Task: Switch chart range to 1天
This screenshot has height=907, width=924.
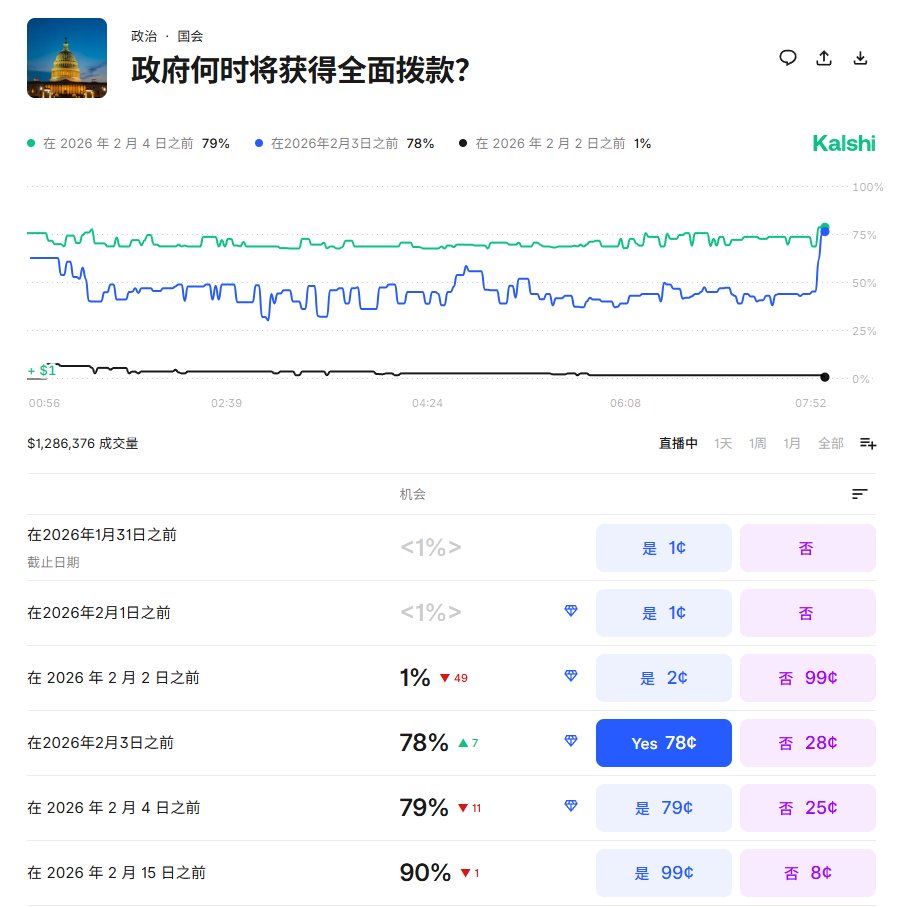Action: coord(722,443)
